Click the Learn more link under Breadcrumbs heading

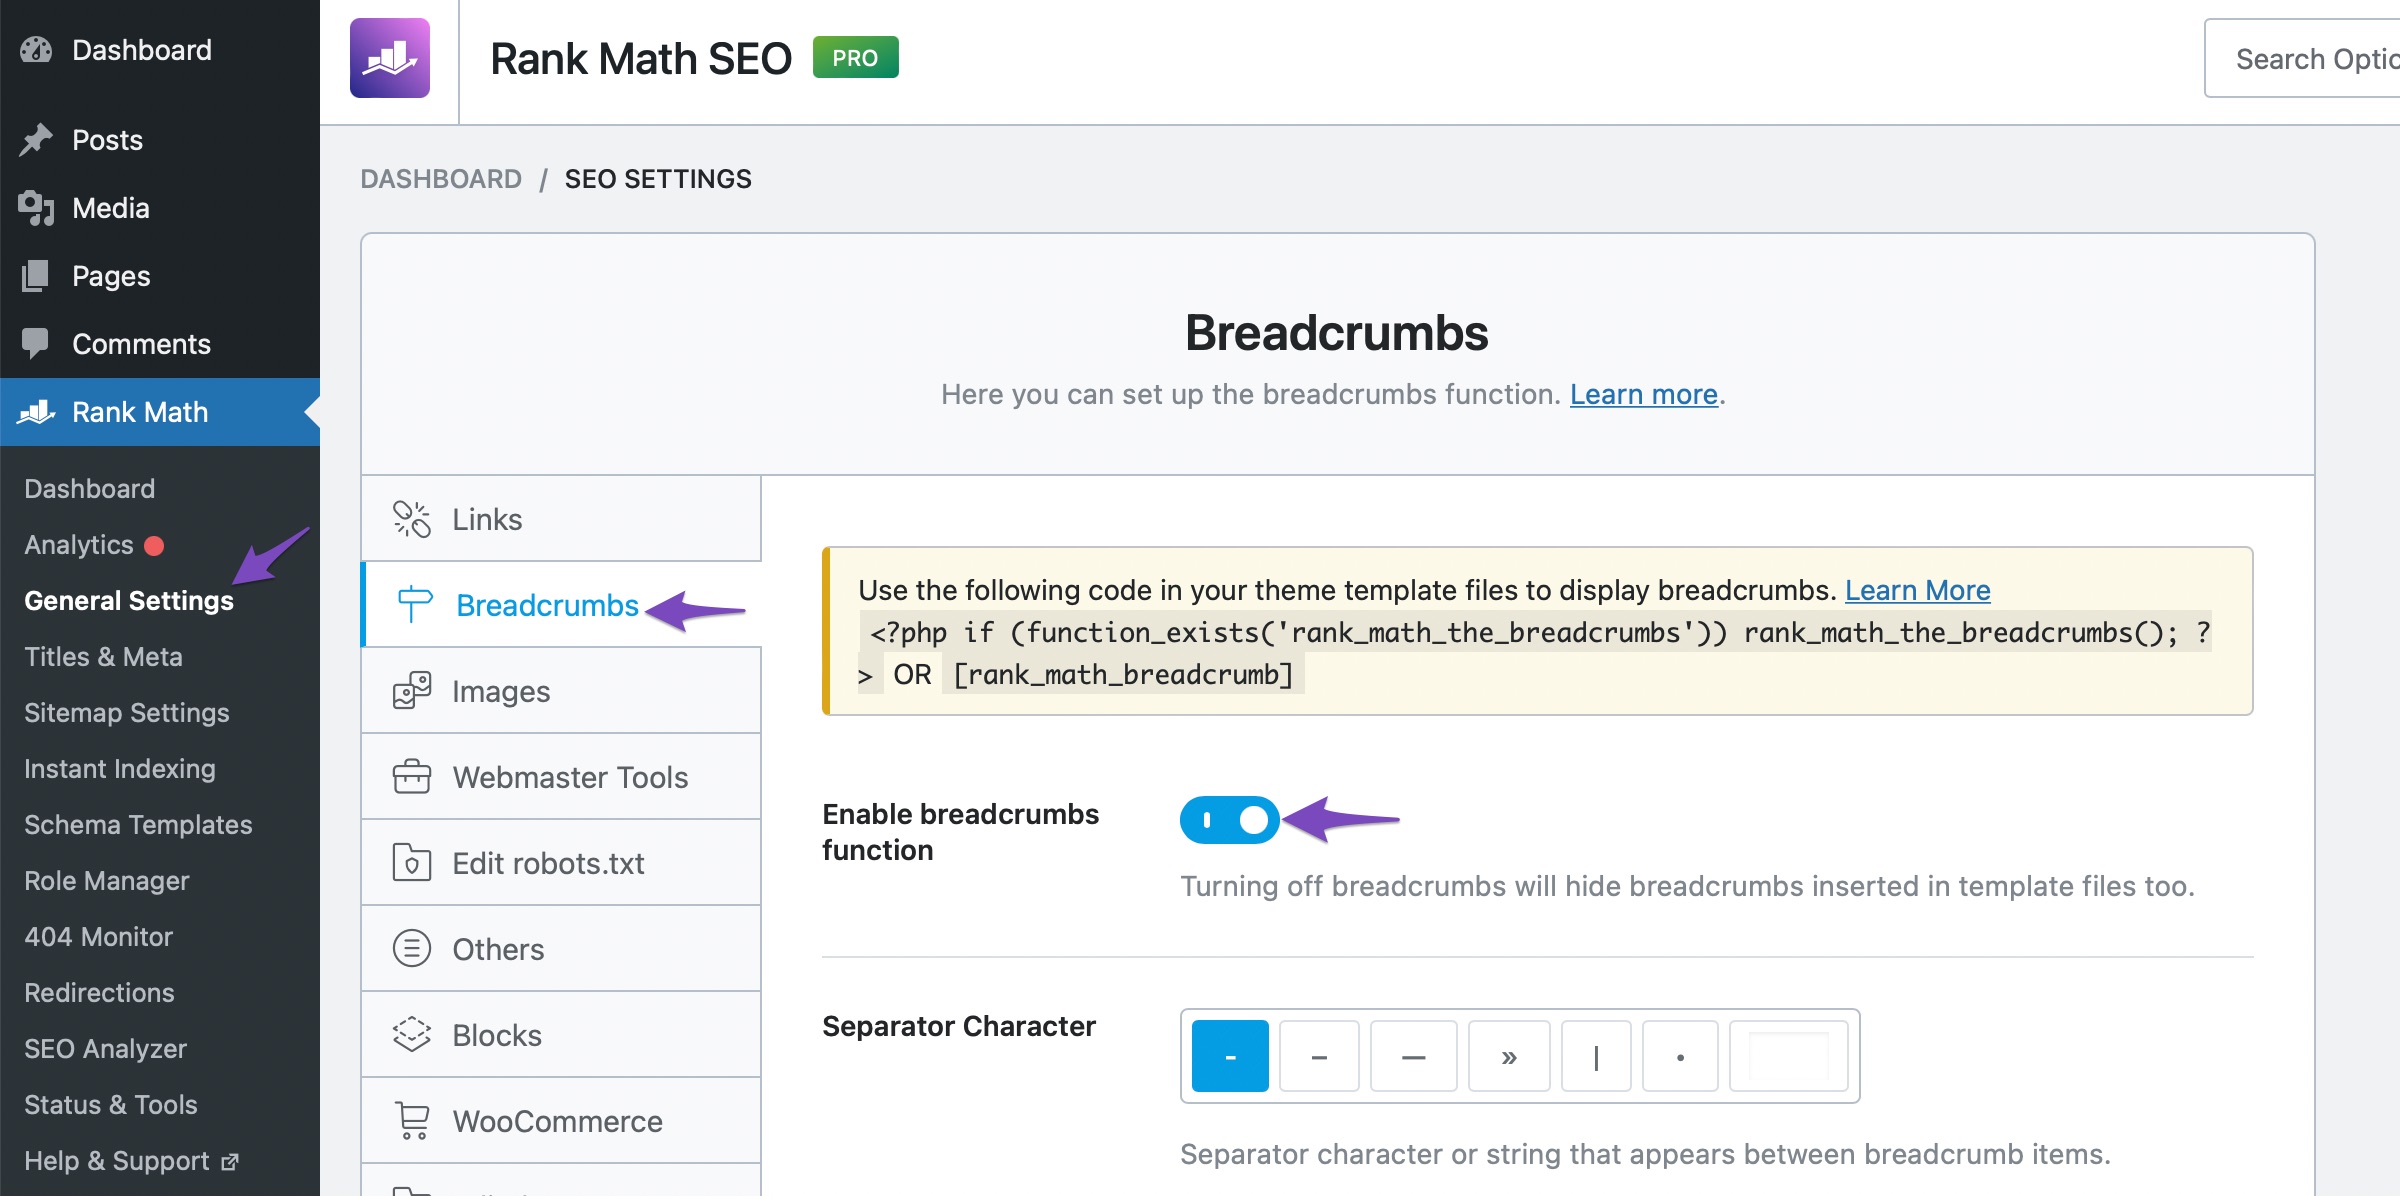click(x=1643, y=393)
